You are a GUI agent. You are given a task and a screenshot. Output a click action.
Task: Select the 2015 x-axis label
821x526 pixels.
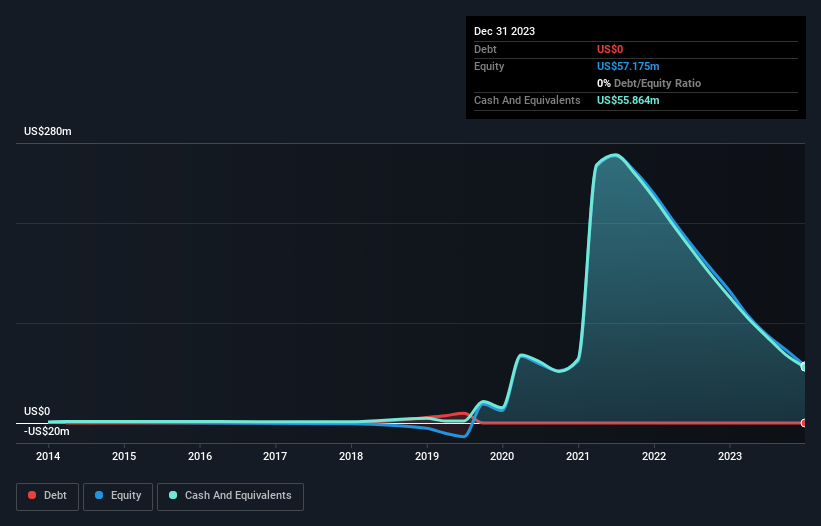pos(124,456)
